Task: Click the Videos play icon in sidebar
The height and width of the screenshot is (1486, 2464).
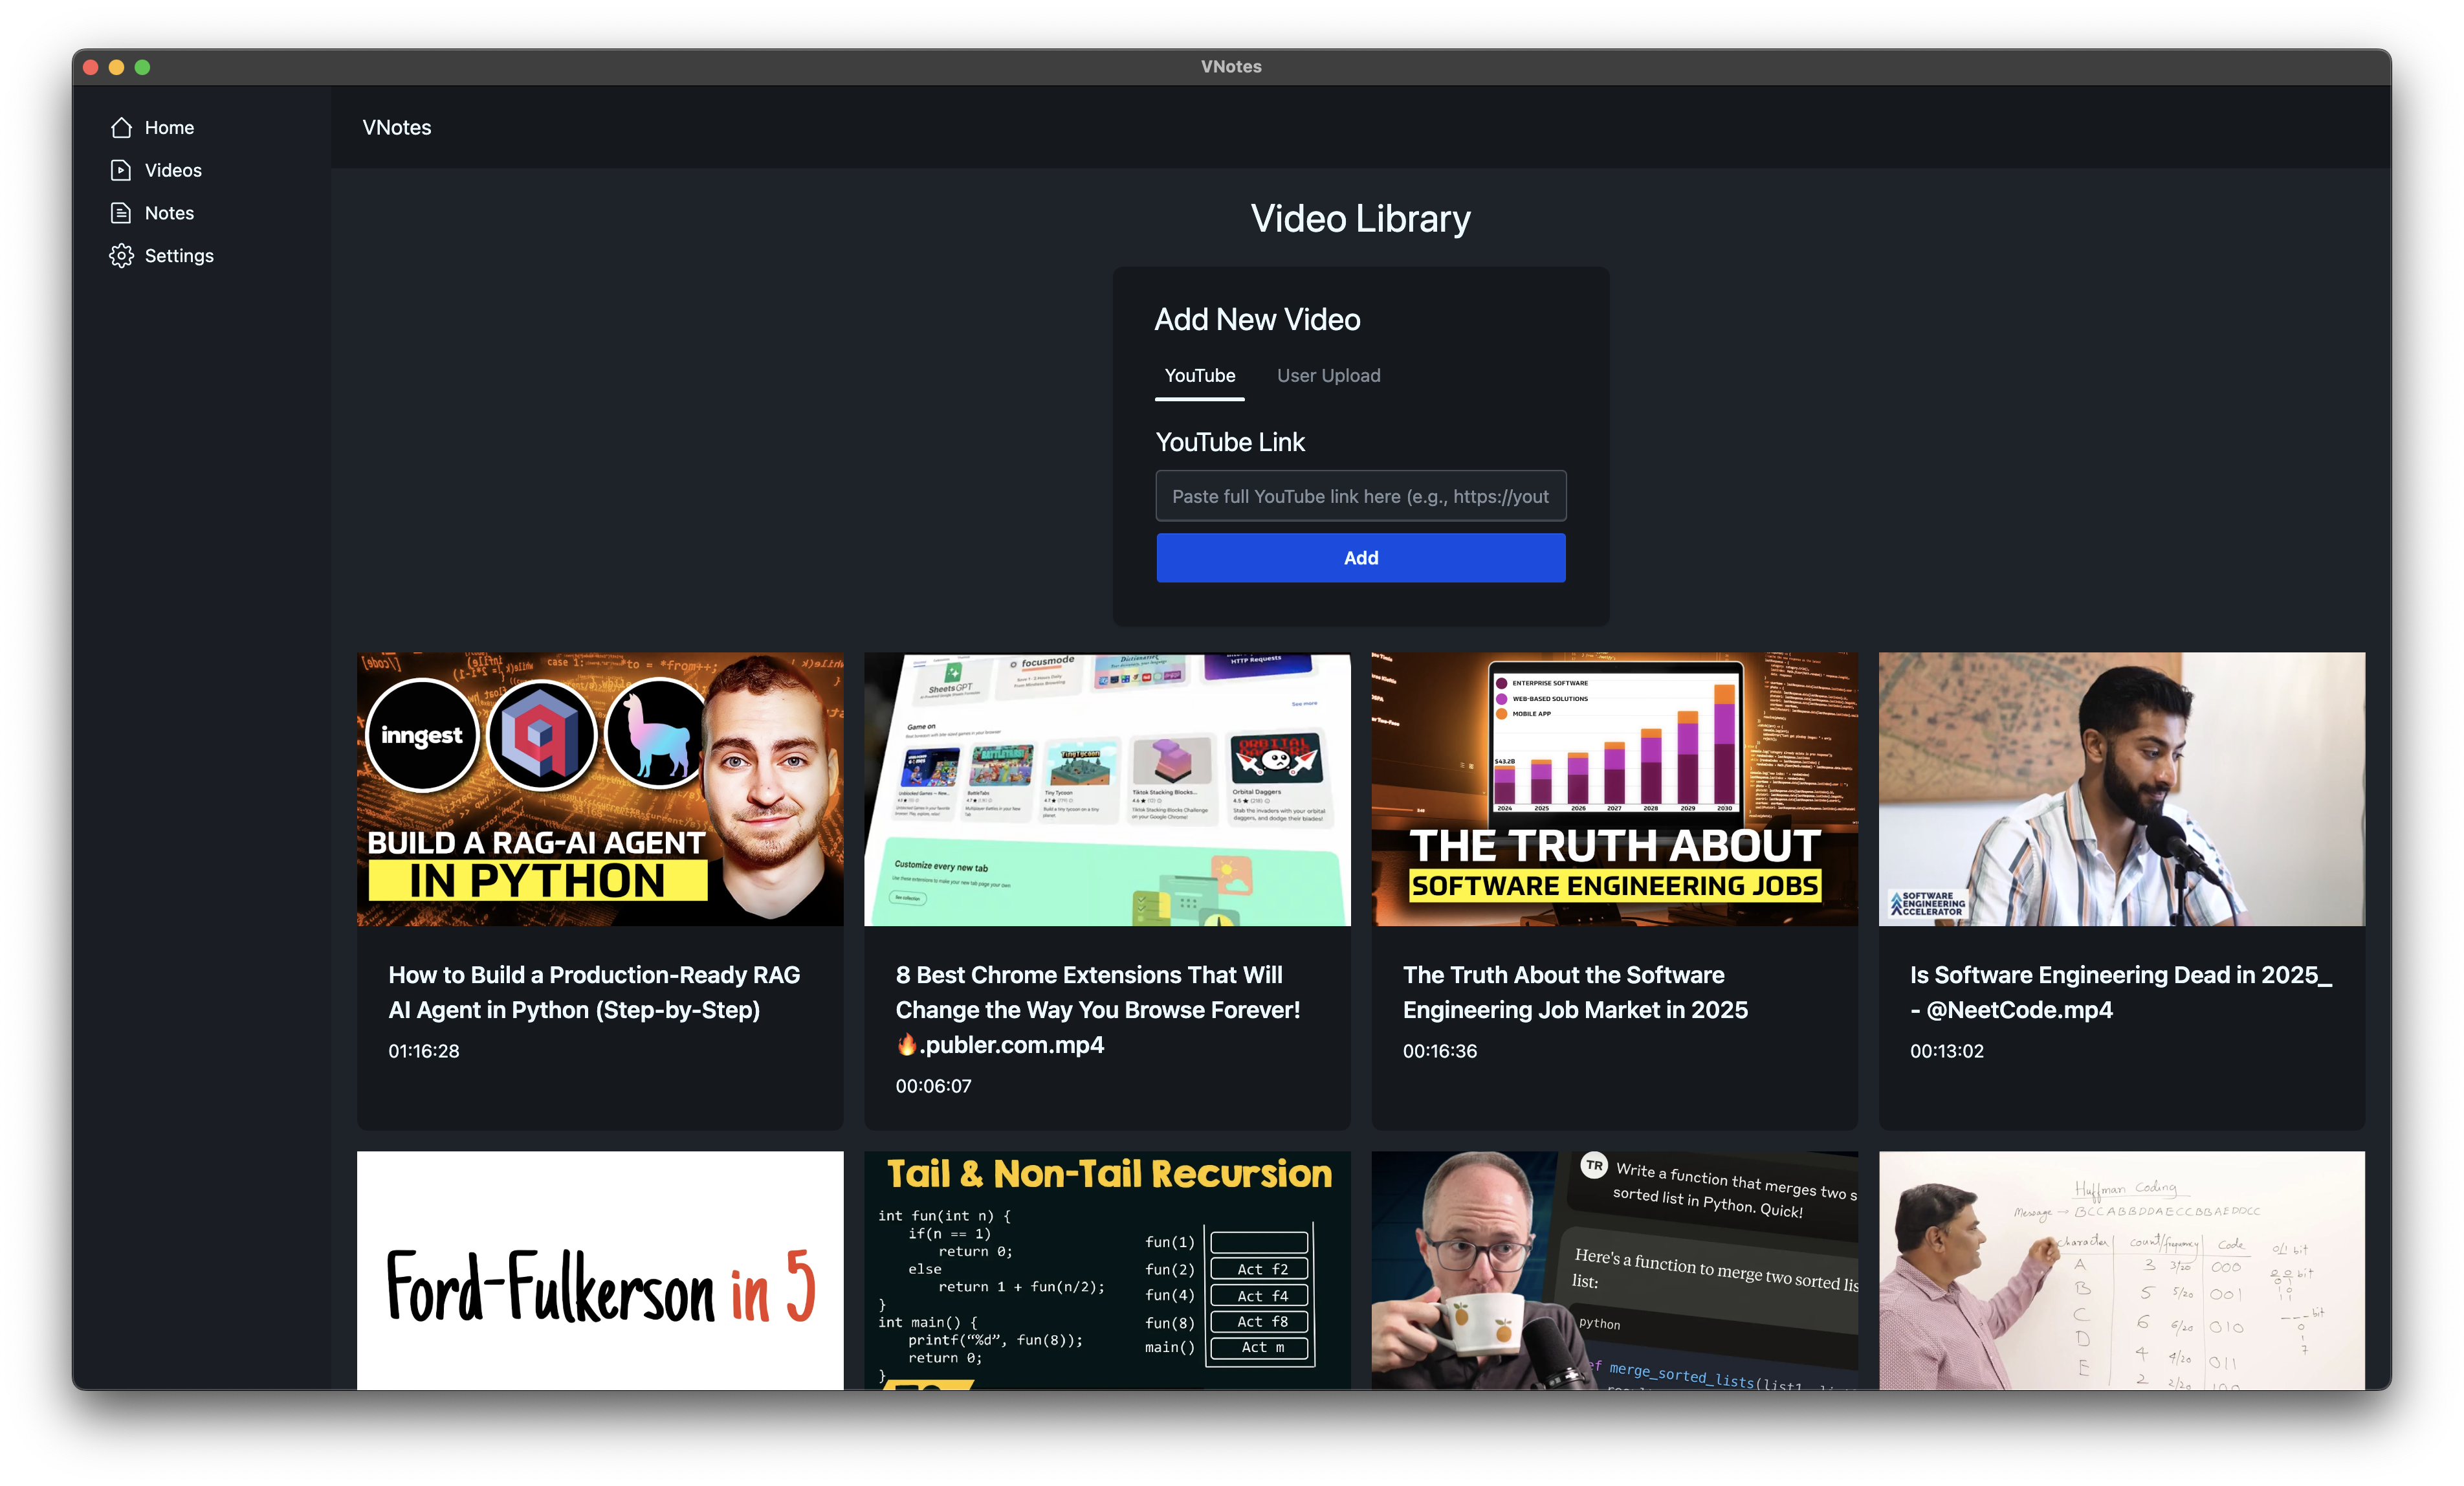Action: 121,170
